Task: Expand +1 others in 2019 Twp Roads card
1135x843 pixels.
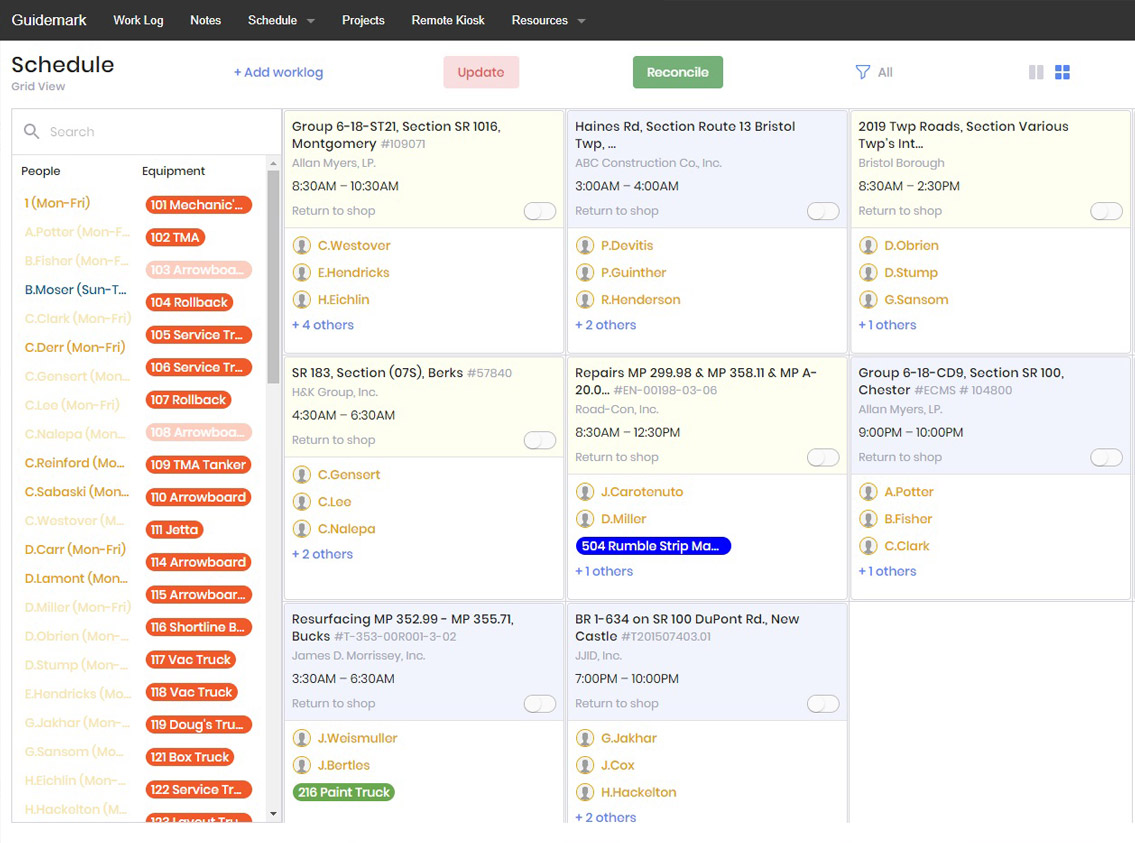Action: click(x=887, y=325)
